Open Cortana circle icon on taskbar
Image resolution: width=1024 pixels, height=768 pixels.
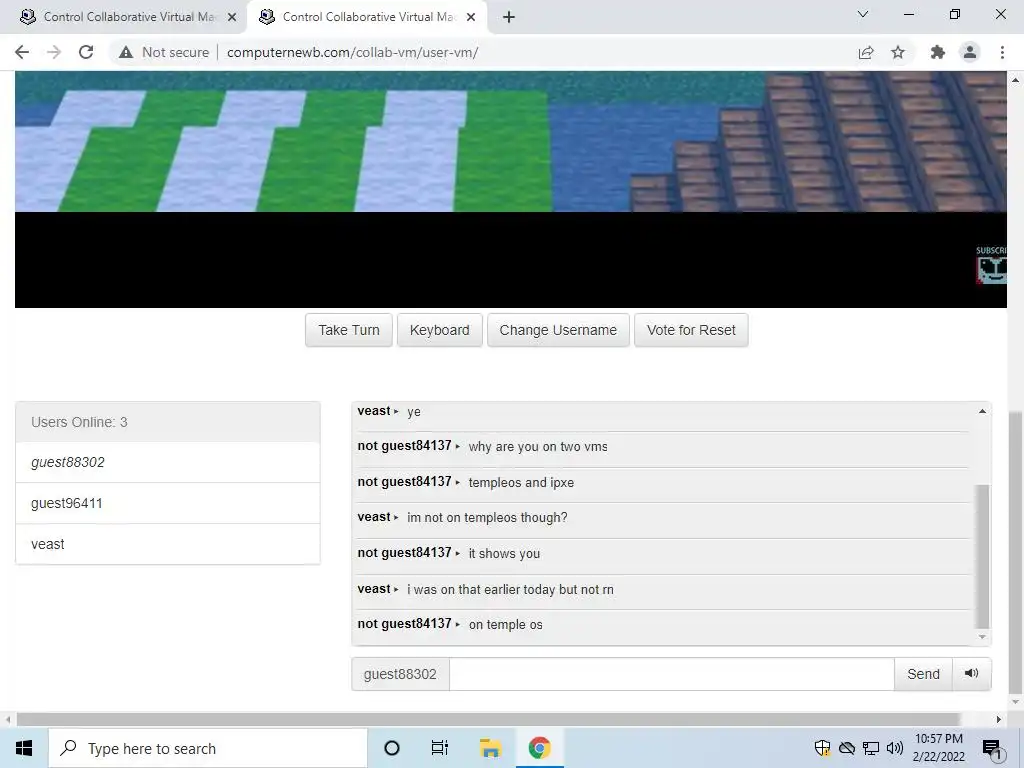392,748
